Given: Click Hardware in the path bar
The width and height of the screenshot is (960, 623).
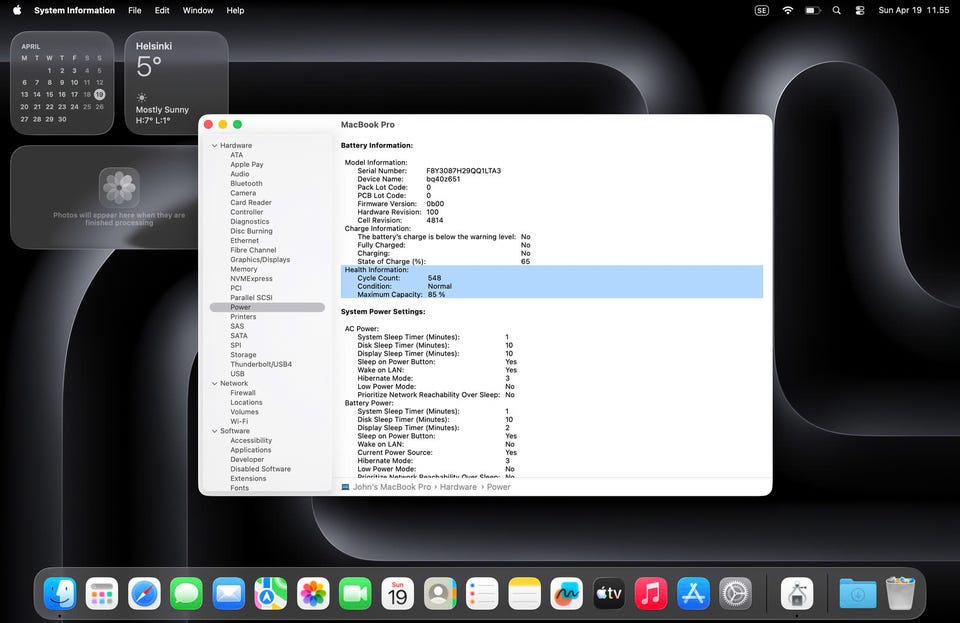Looking at the screenshot, I should coord(458,487).
